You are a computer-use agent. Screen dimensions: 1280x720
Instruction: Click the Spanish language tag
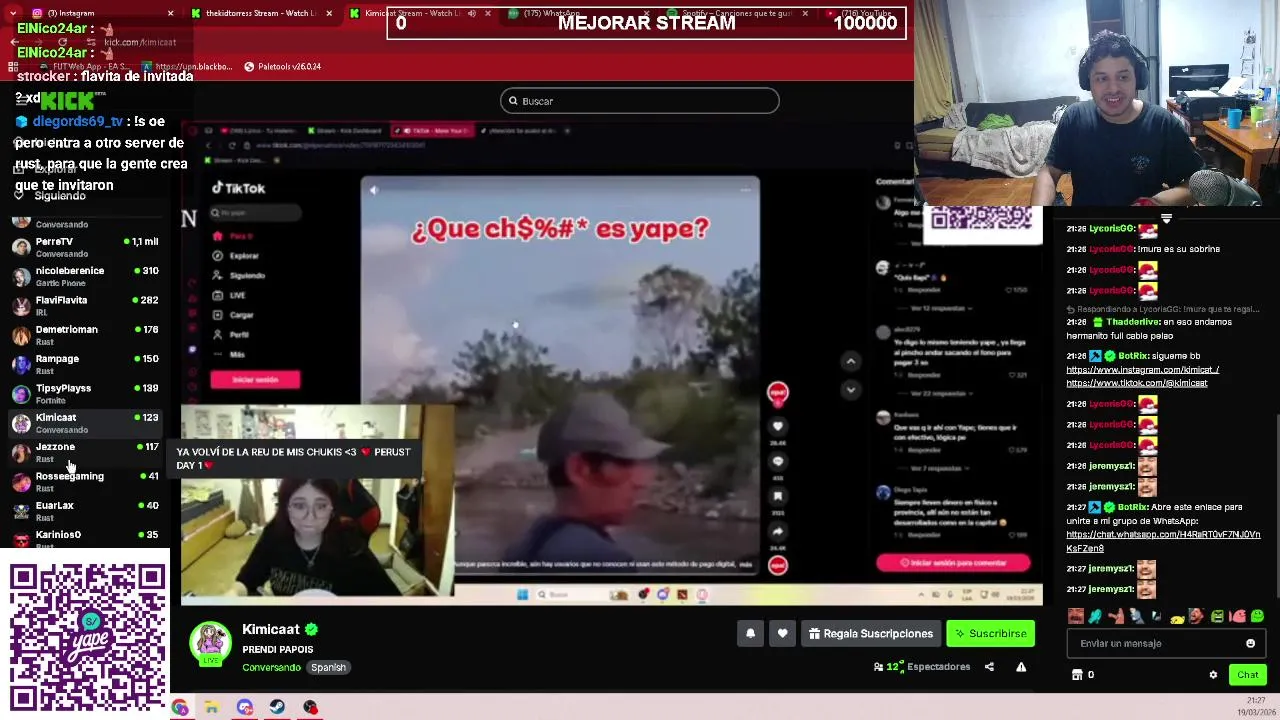click(328, 668)
